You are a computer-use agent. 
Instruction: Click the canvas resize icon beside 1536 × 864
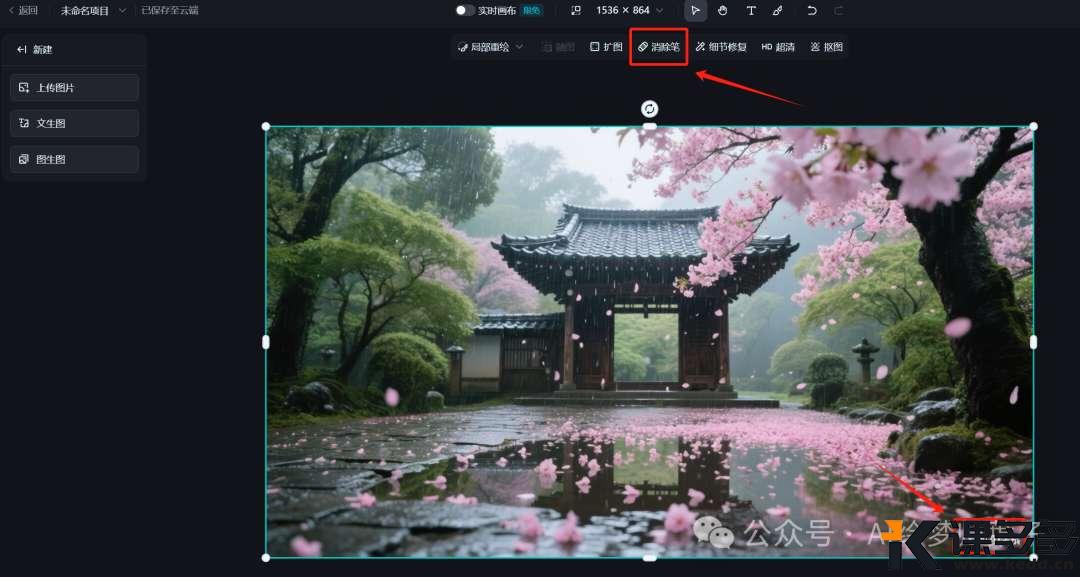coord(575,11)
